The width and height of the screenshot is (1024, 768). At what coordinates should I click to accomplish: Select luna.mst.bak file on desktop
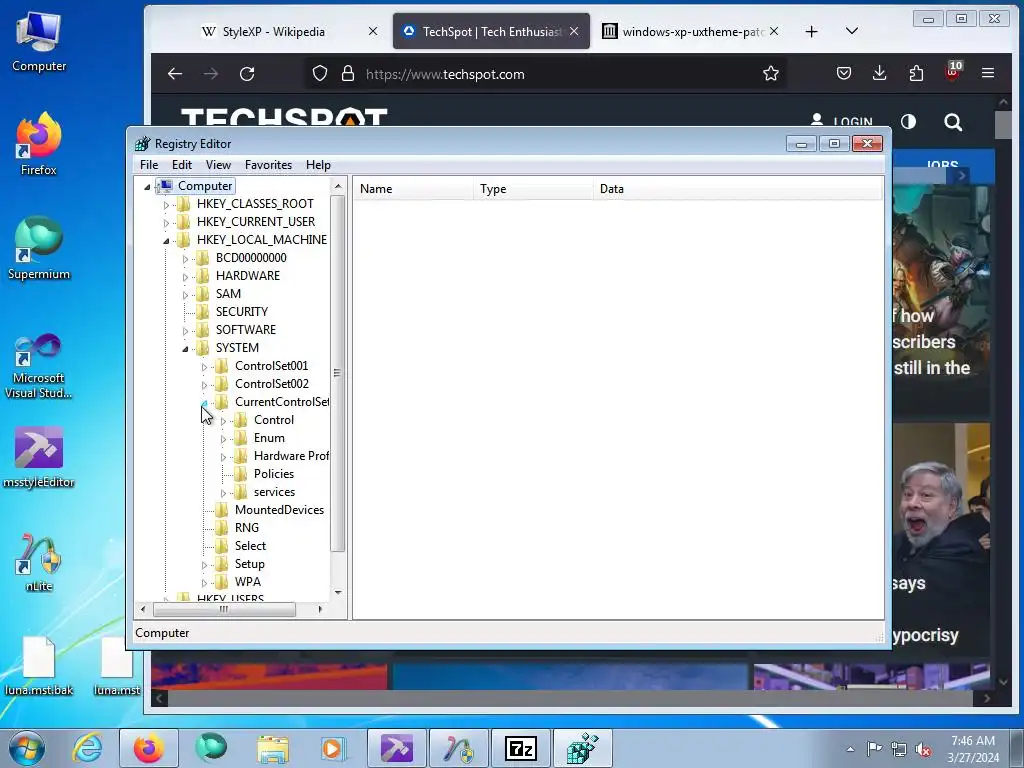pos(39,666)
